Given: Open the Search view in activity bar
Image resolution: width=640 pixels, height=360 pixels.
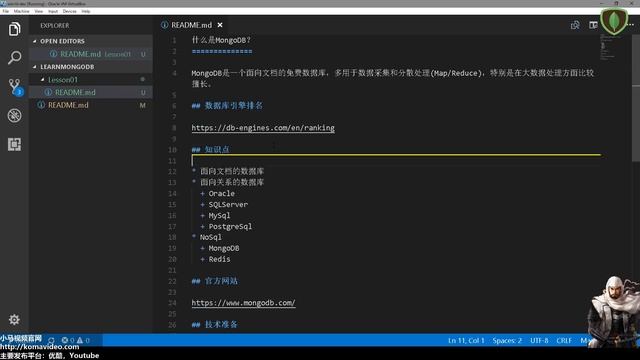Looking at the screenshot, I should click(x=14, y=58).
